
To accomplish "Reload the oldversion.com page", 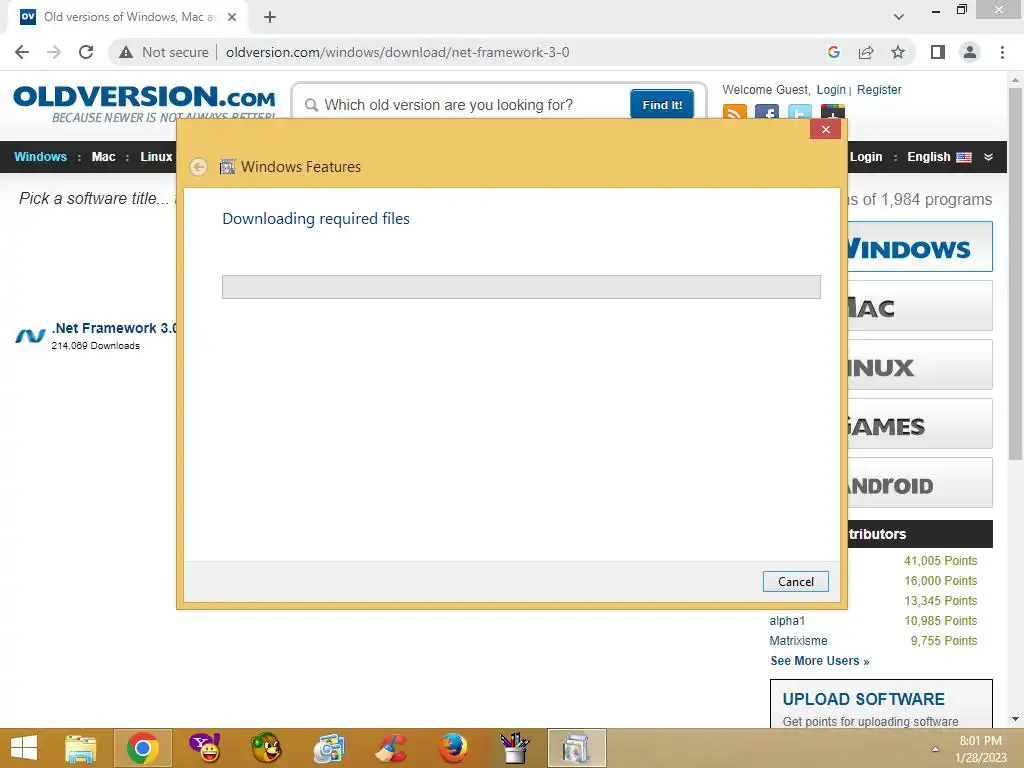I will pos(86,52).
